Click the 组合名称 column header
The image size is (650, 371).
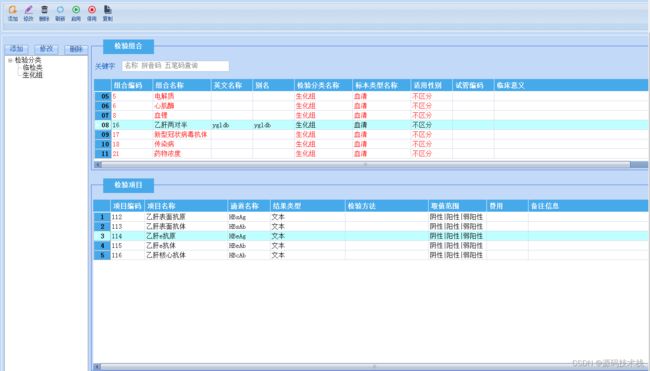pos(182,85)
